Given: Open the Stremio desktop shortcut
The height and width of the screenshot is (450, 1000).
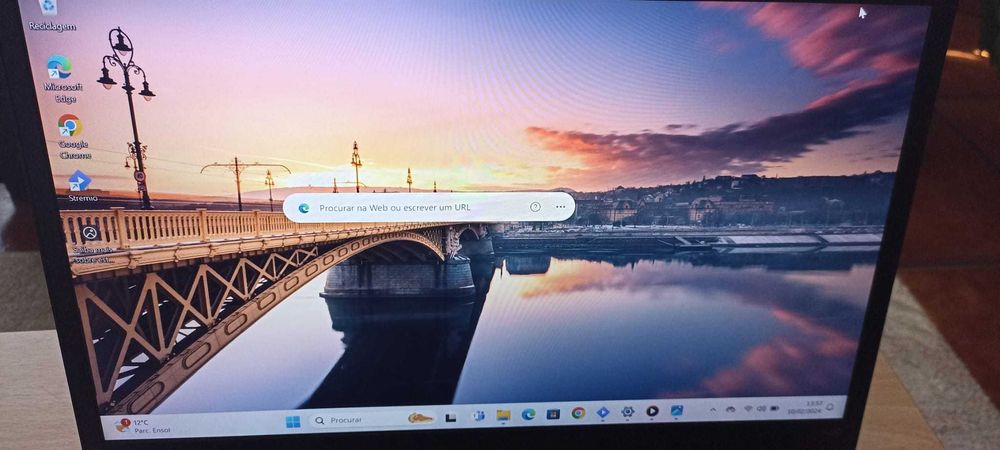Looking at the screenshot, I should point(82,185).
